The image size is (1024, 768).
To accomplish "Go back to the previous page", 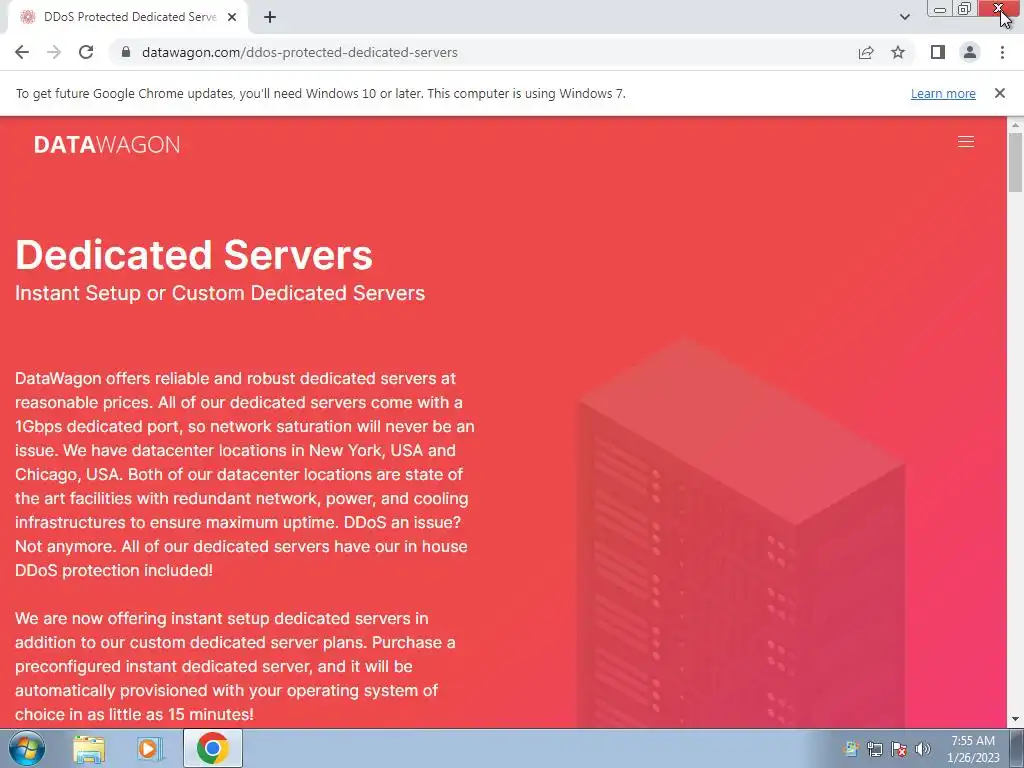I will pos(22,52).
